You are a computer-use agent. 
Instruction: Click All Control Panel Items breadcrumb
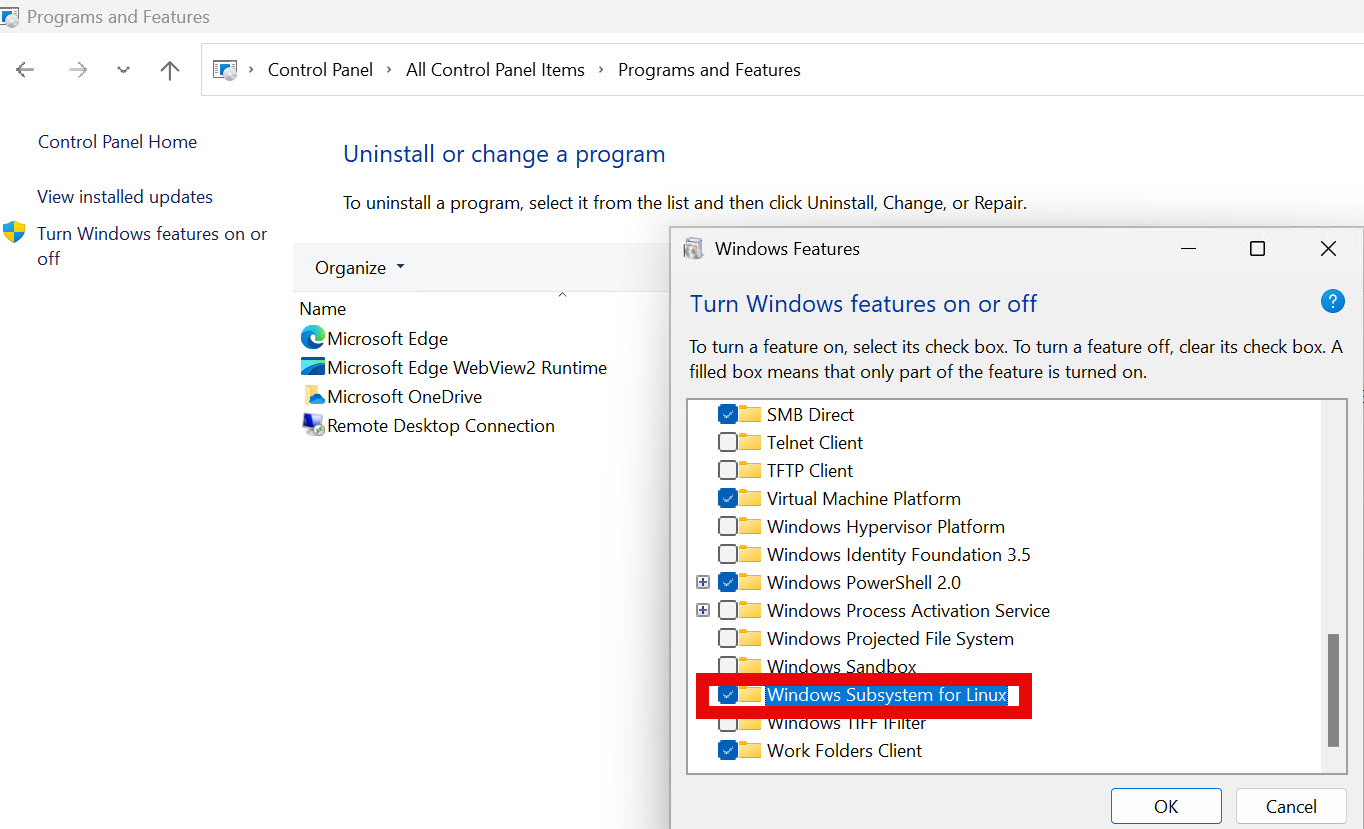495,70
